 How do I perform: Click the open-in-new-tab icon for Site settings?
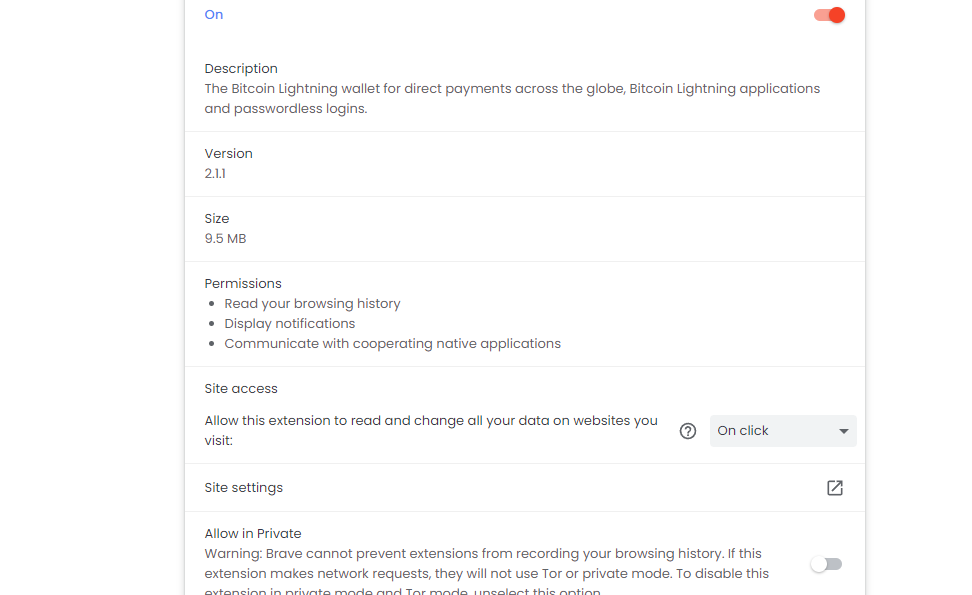[x=835, y=487]
